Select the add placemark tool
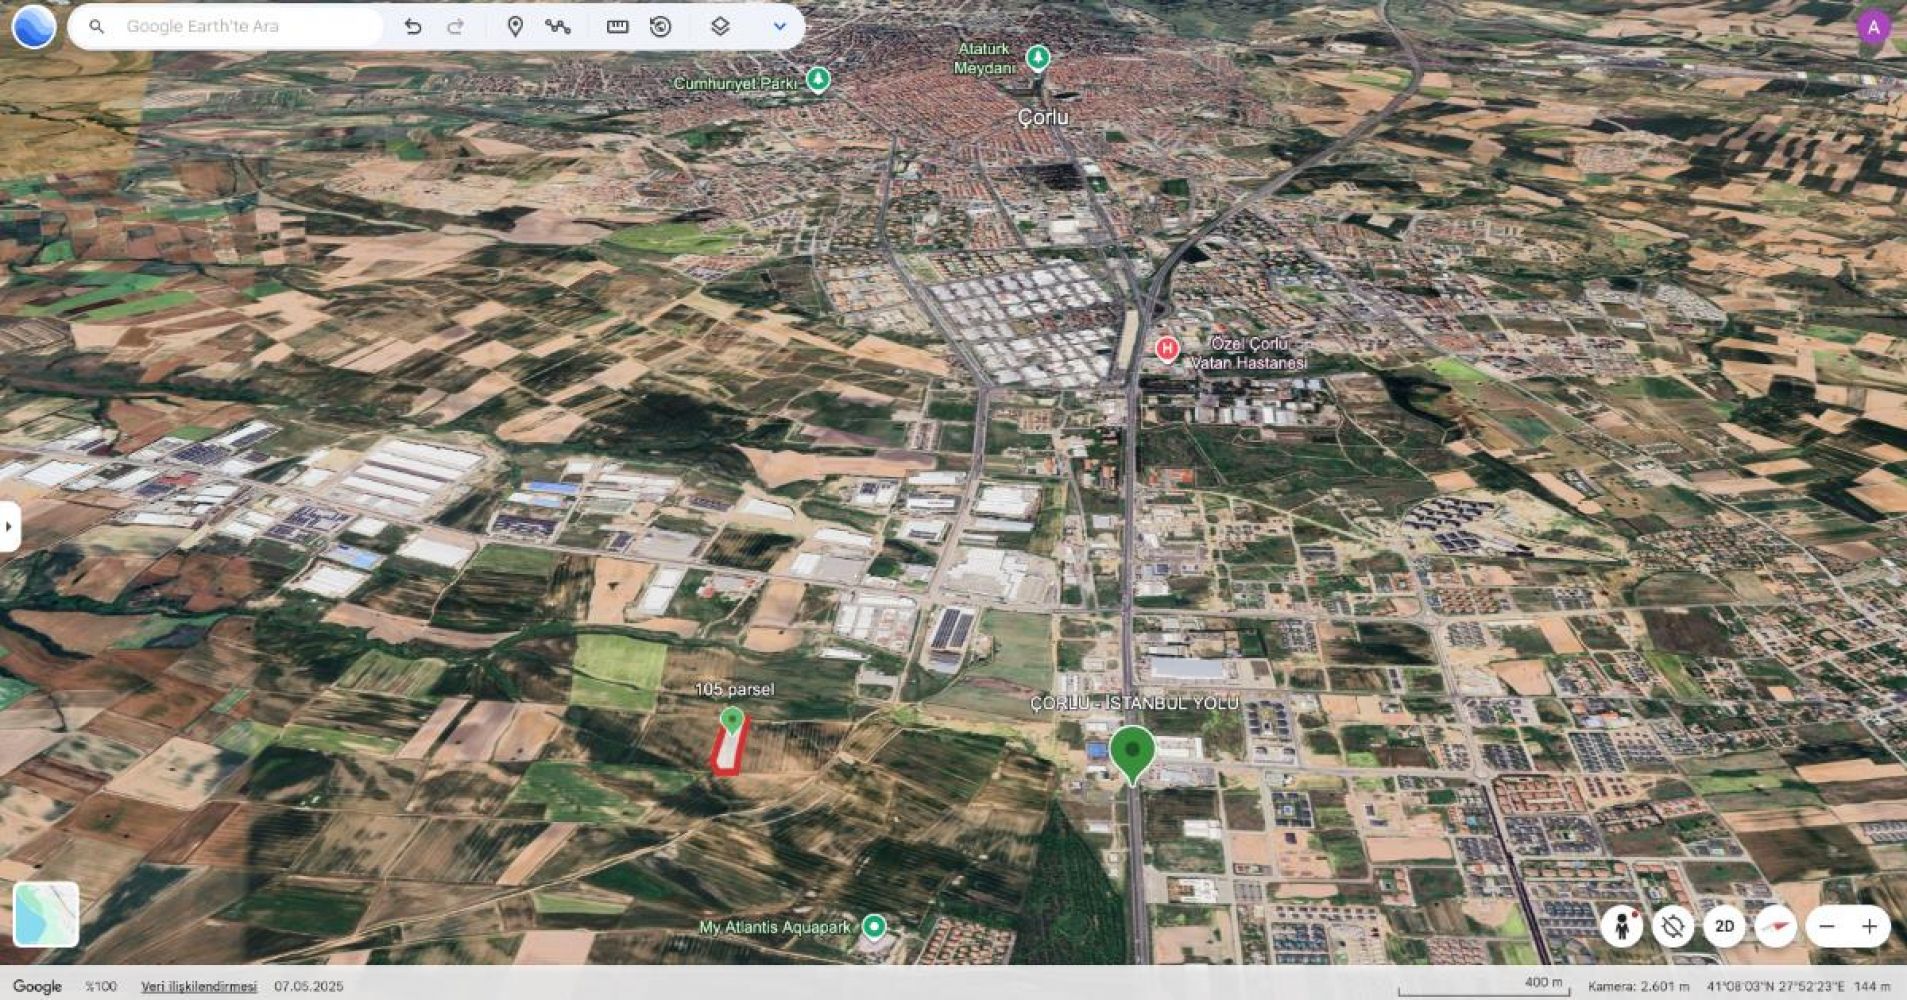The image size is (1907, 1000). click(515, 27)
